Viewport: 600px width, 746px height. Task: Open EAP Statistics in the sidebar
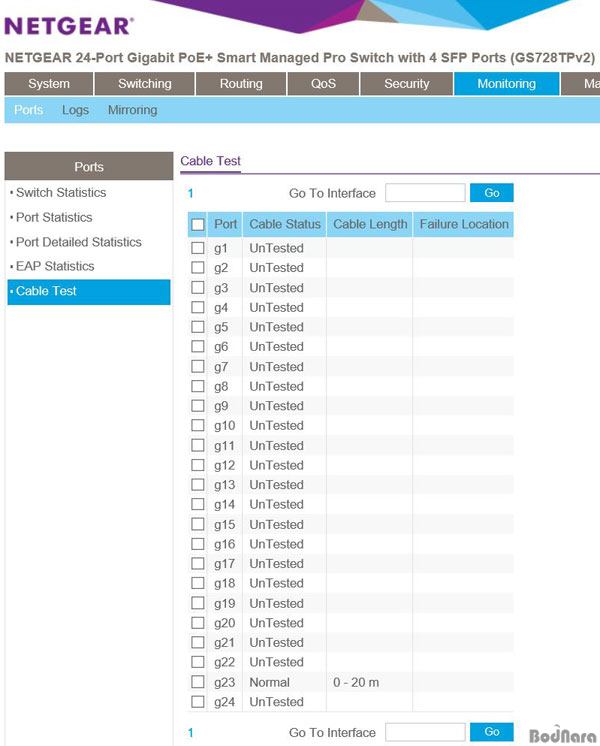55,266
